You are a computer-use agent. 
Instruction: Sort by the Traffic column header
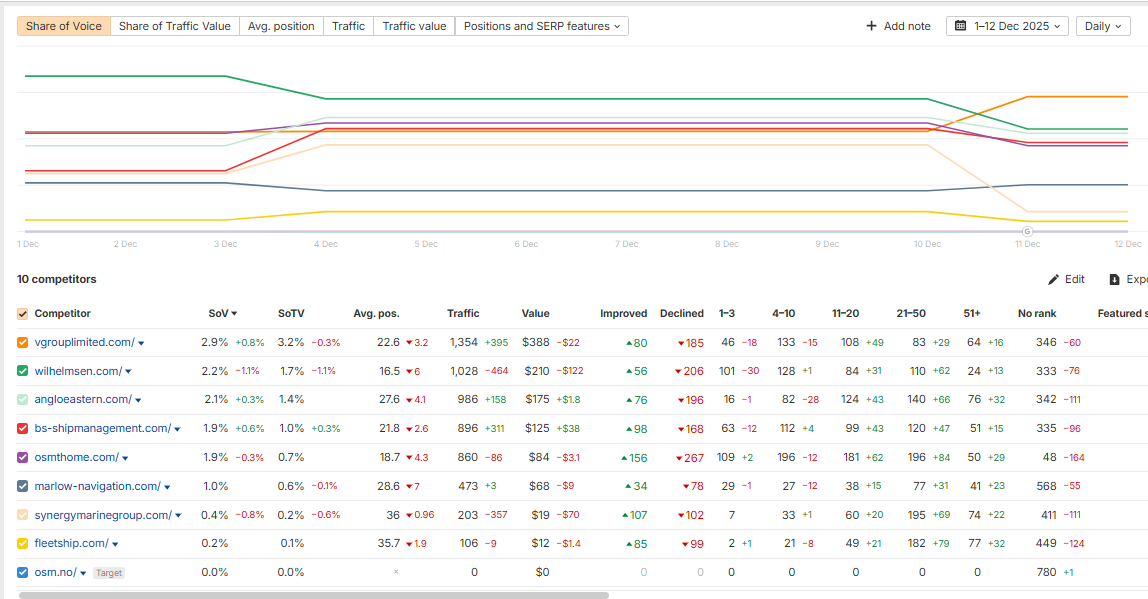coord(463,314)
